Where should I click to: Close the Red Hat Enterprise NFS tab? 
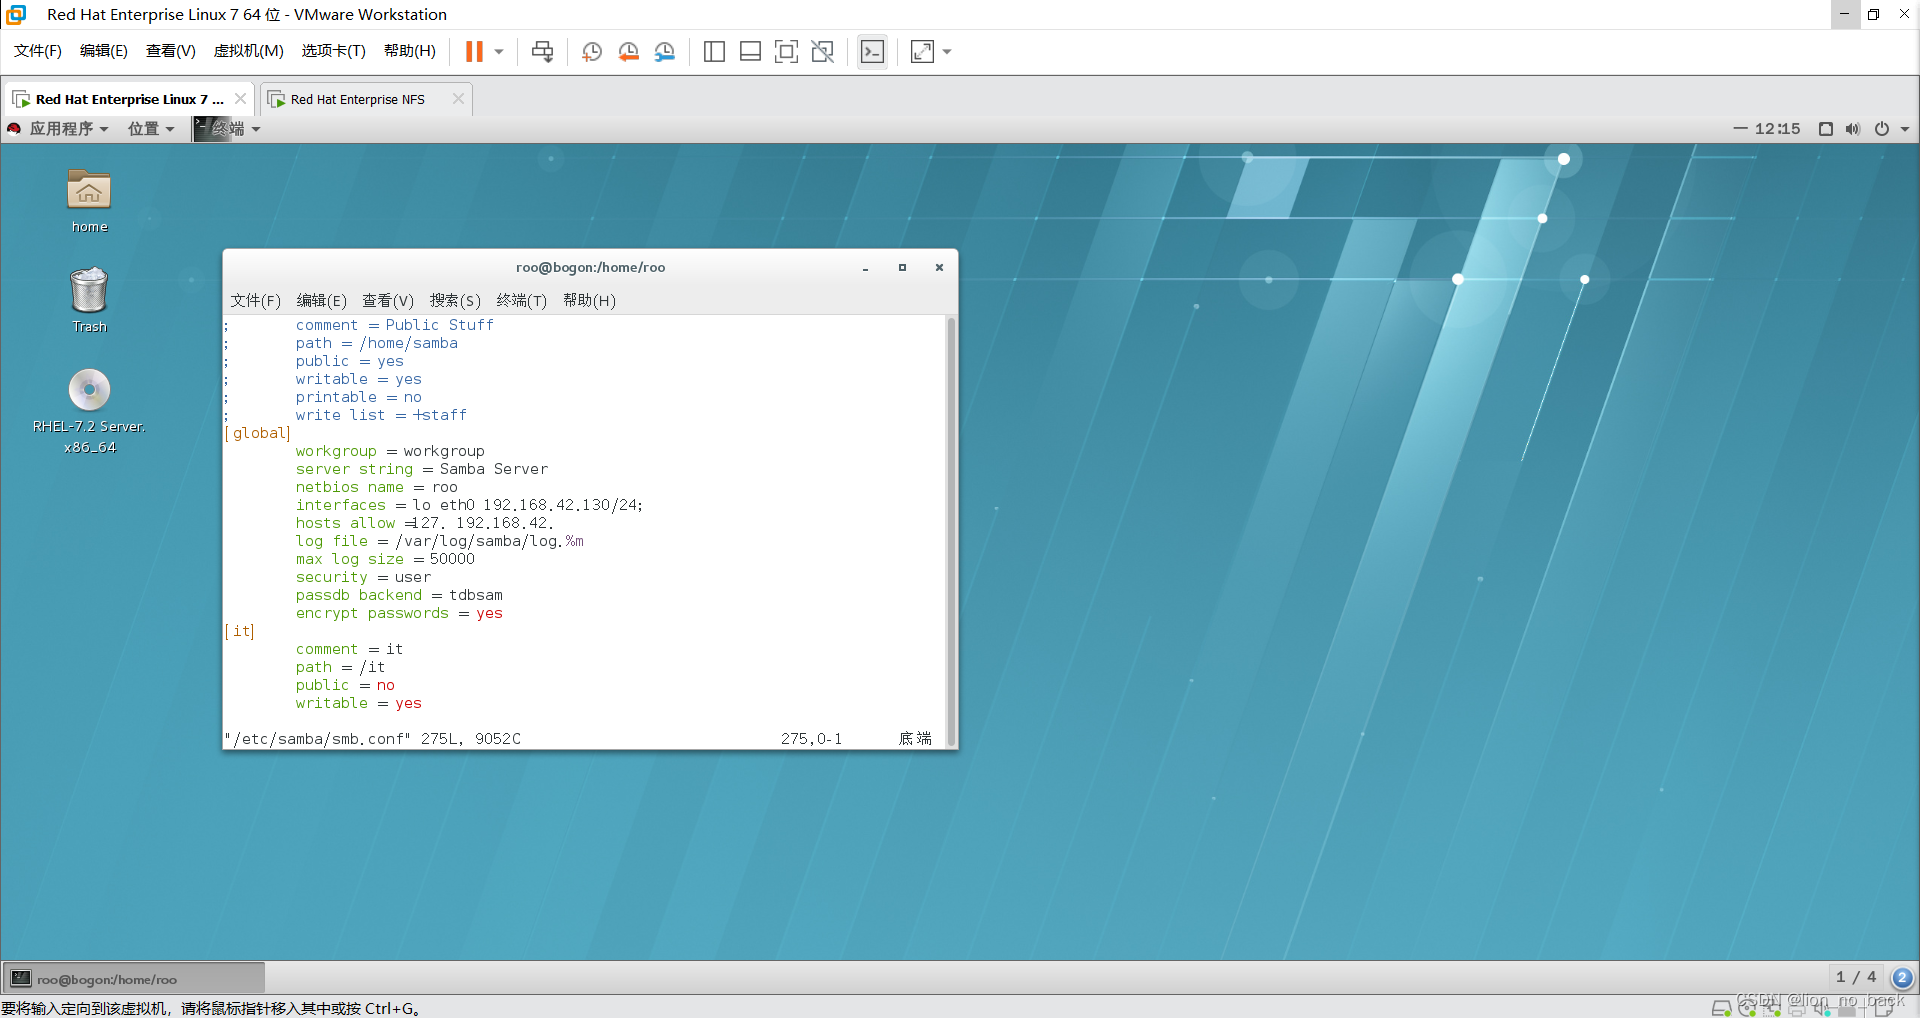click(458, 99)
